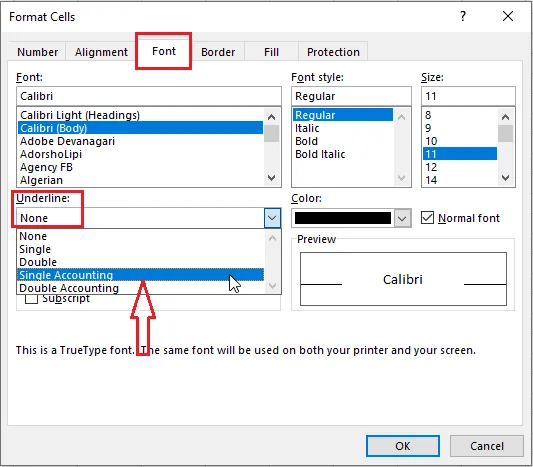This screenshot has height=467, width=533.
Task: Close the Format Cells dialog
Action: click(x=508, y=16)
